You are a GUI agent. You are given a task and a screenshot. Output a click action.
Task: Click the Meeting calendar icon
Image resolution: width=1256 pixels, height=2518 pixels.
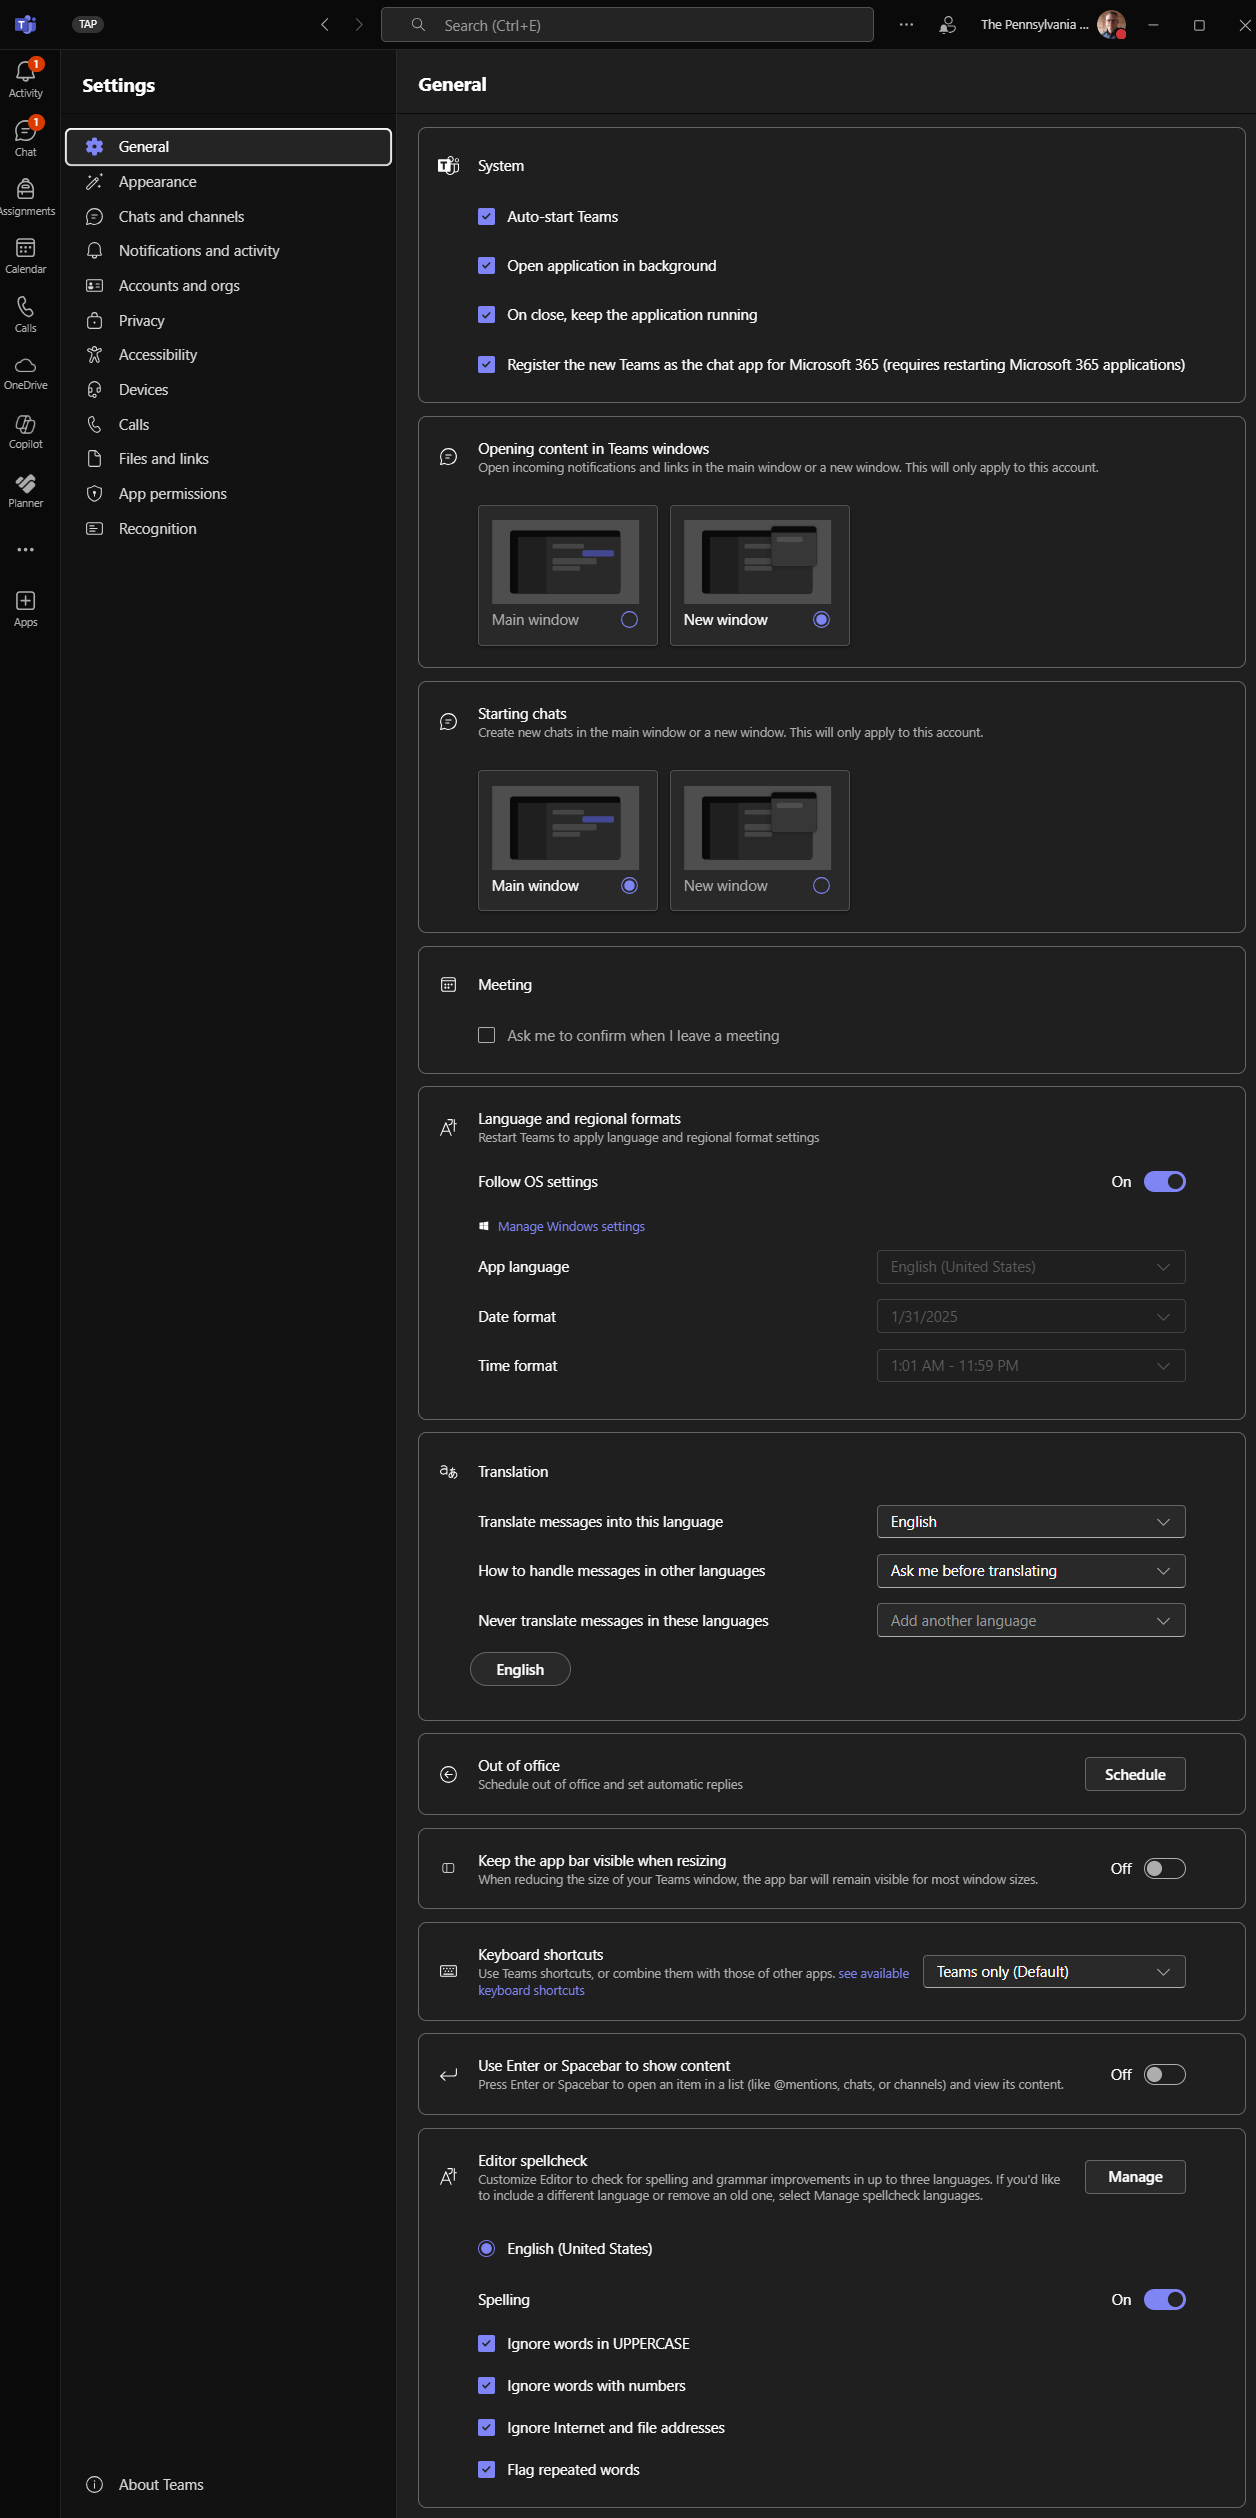(449, 985)
